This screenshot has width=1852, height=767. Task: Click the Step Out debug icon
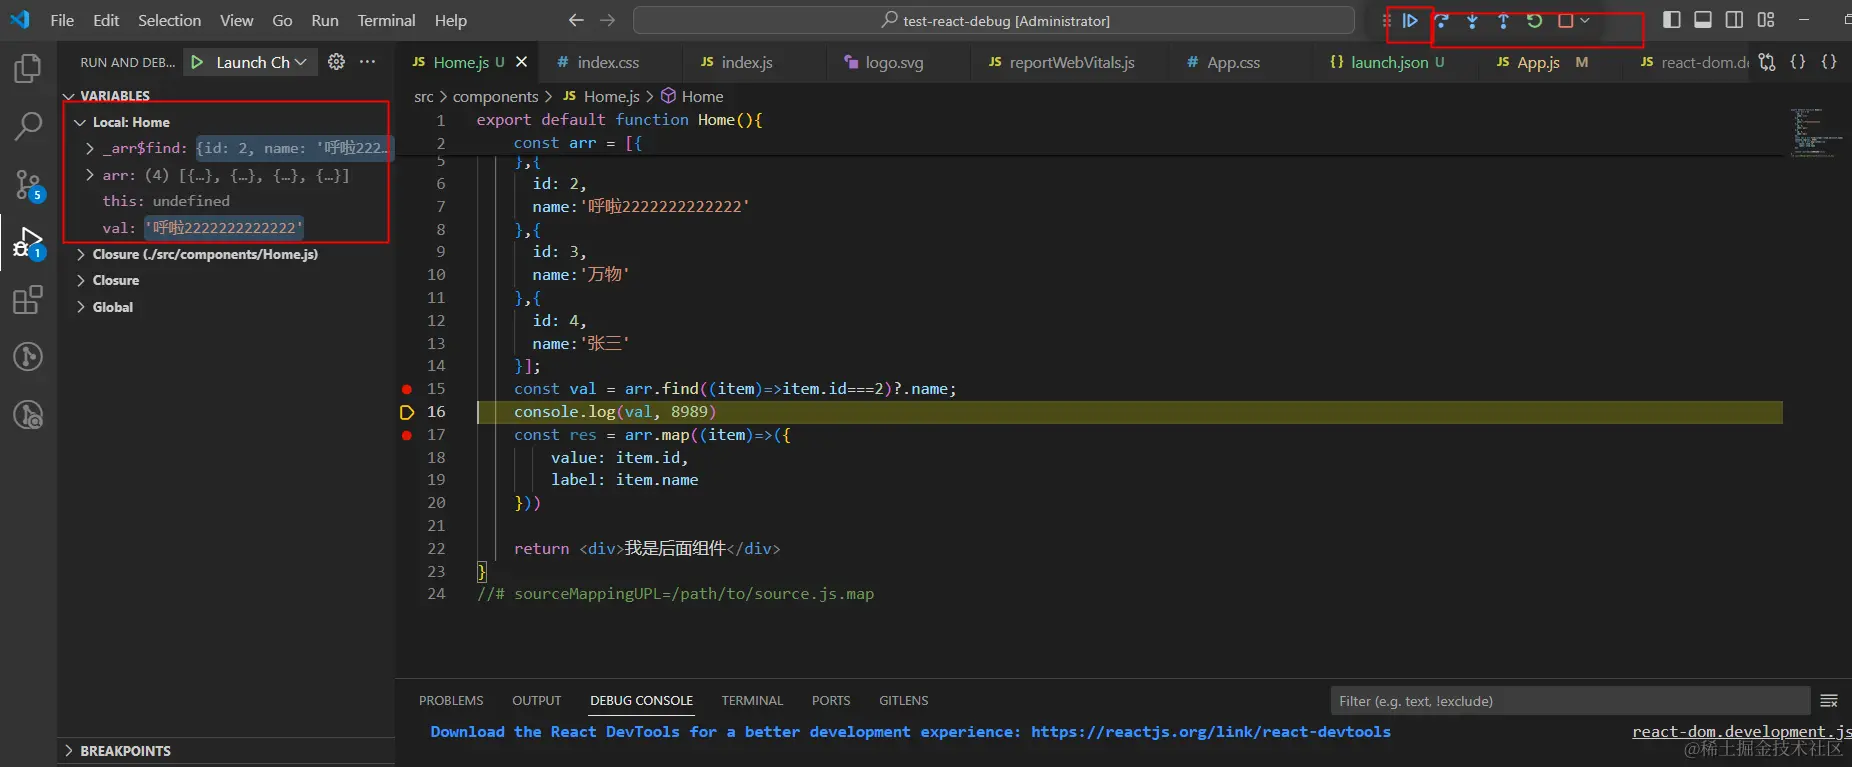[x=1503, y=21]
